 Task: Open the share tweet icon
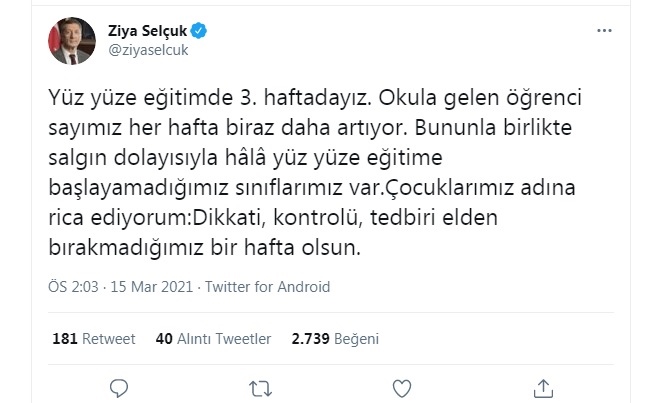coord(544,387)
